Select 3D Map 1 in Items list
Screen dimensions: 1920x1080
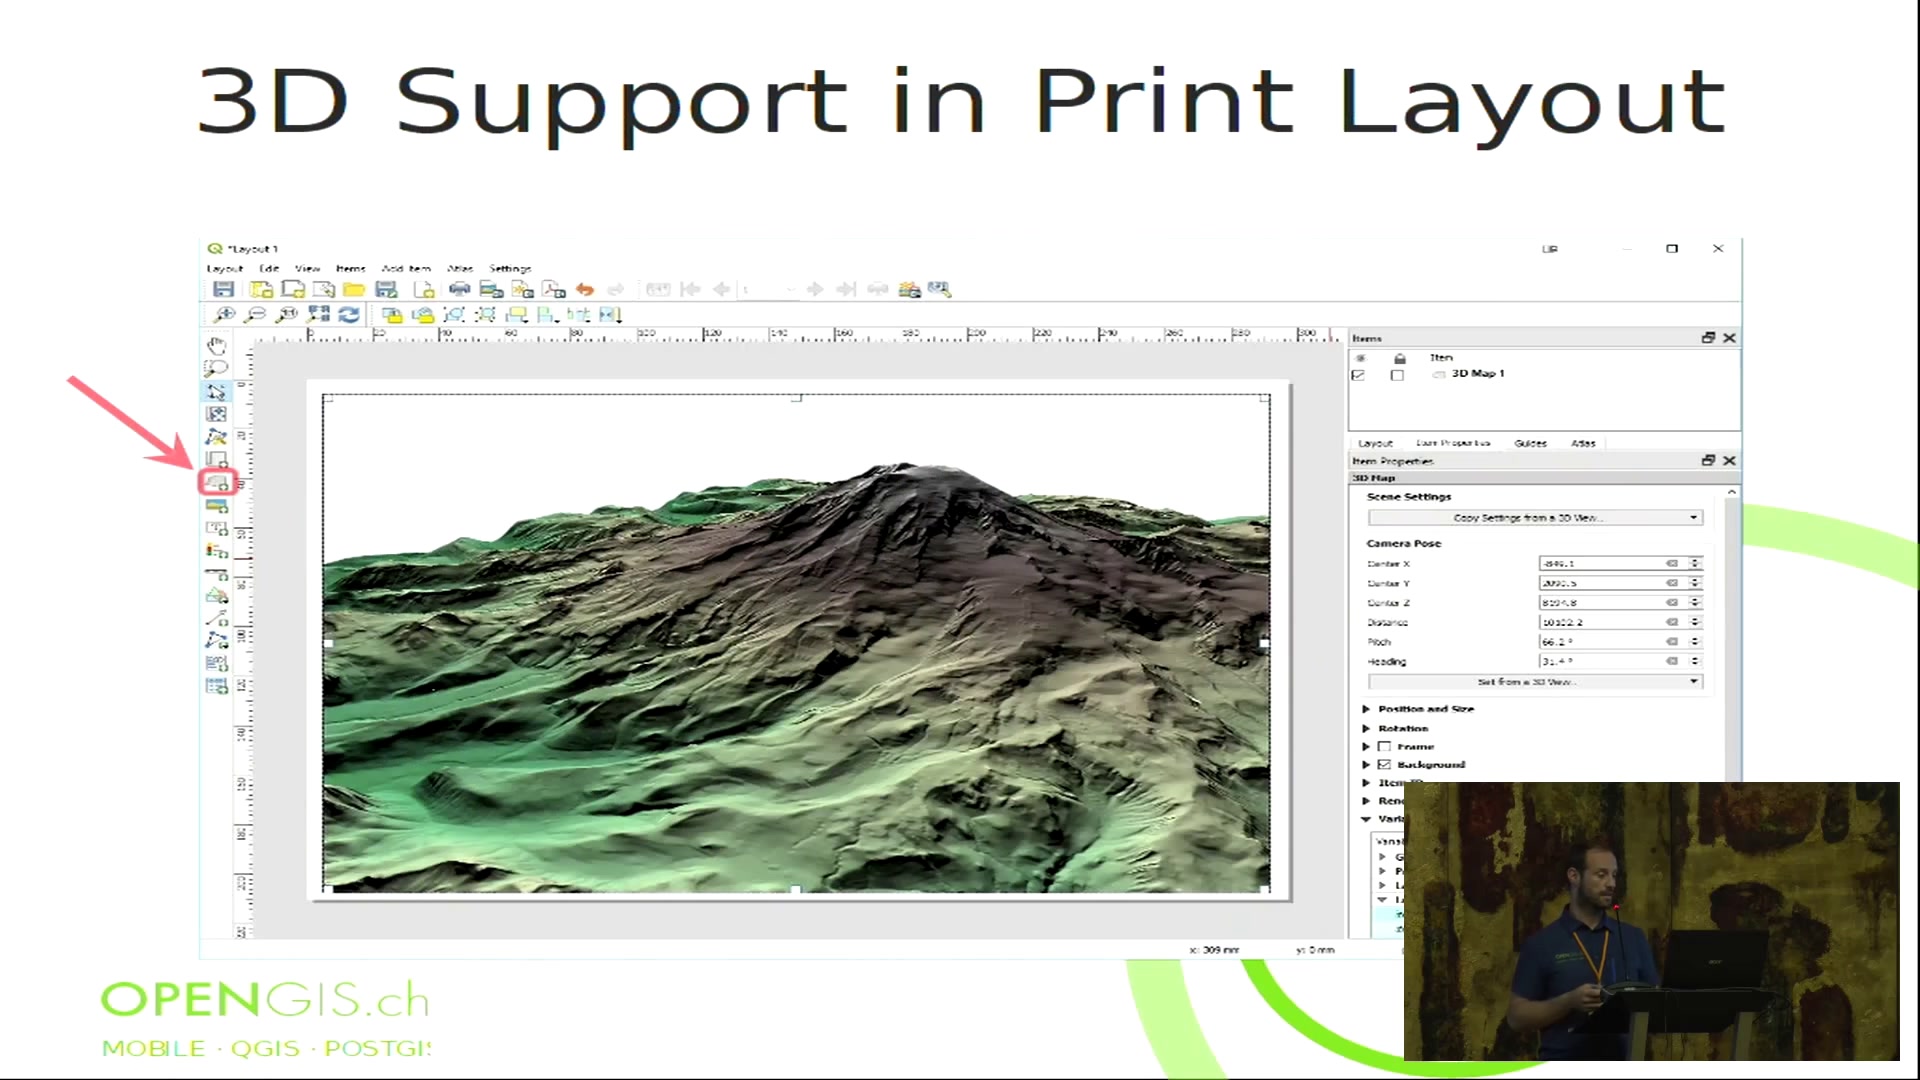point(1478,374)
